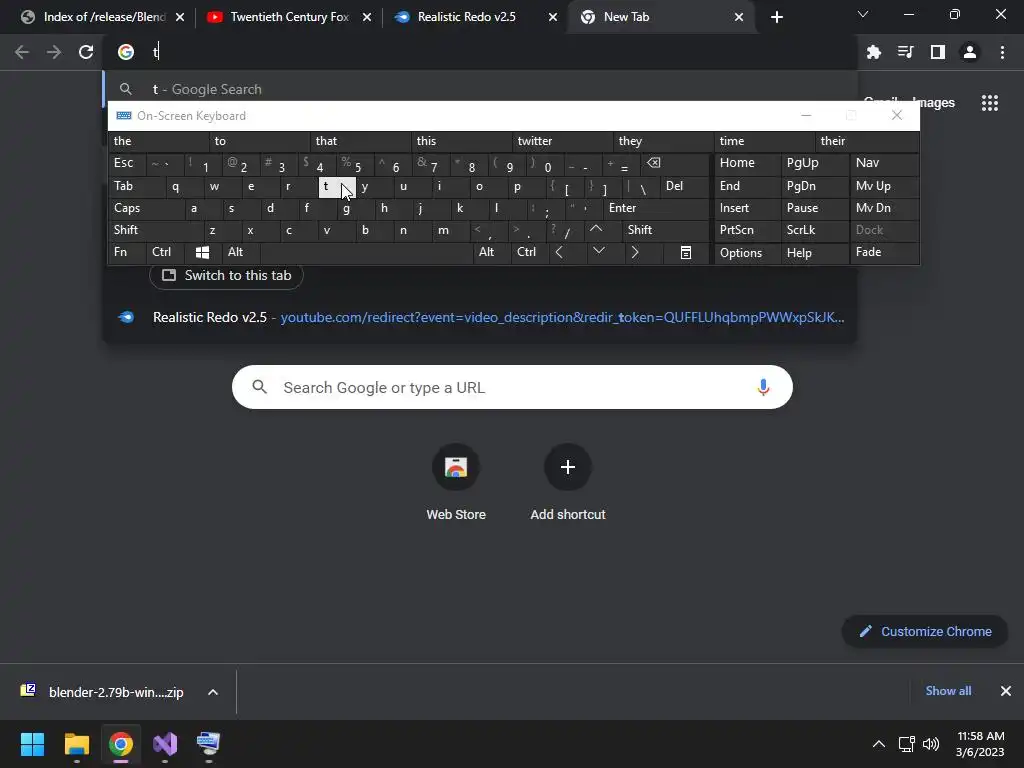Select 't - Google Search' suggestion
This screenshot has height=768, width=1024.
[480, 89]
